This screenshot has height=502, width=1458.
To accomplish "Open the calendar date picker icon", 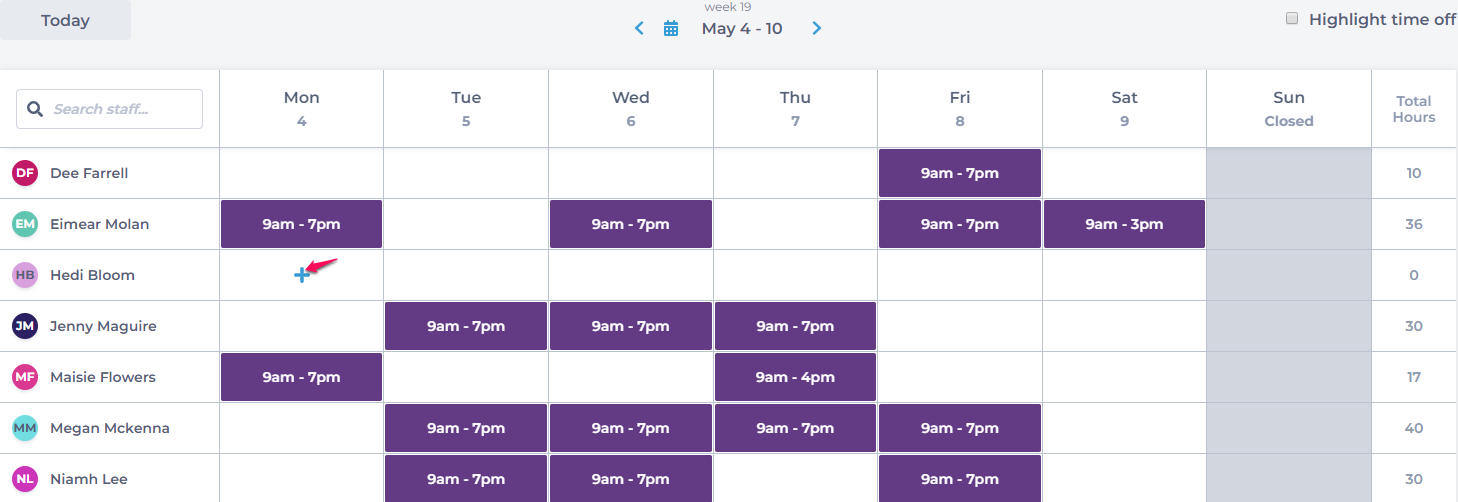I will pos(671,29).
